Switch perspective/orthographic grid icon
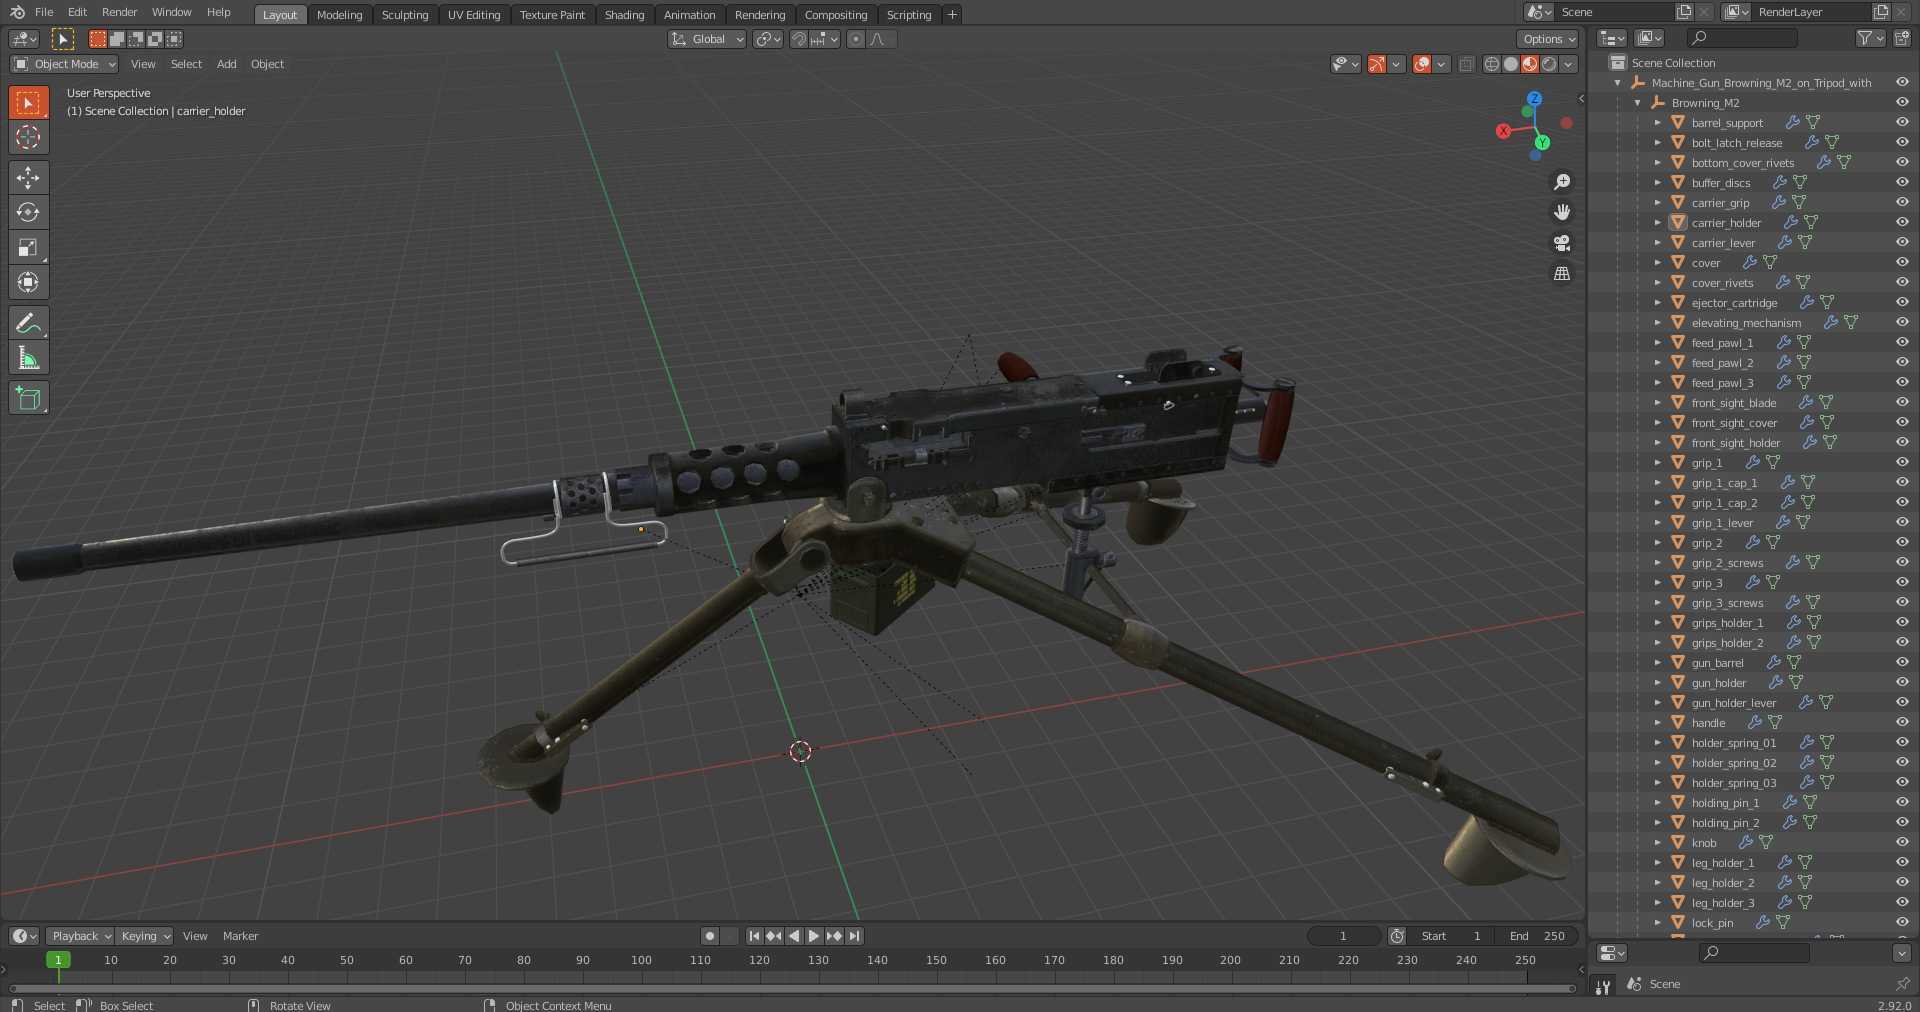The height and width of the screenshot is (1012, 1920). pyautogui.click(x=1562, y=273)
